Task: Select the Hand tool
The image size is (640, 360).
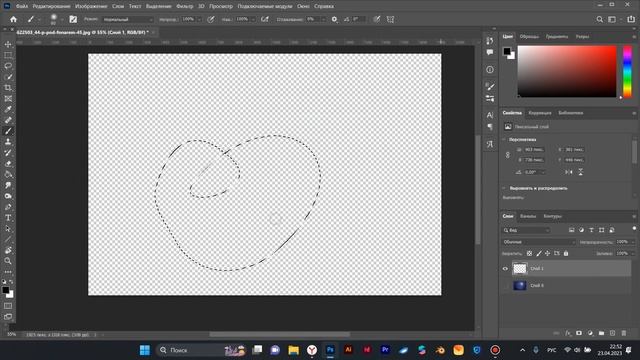Action: (x=8, y=250)
